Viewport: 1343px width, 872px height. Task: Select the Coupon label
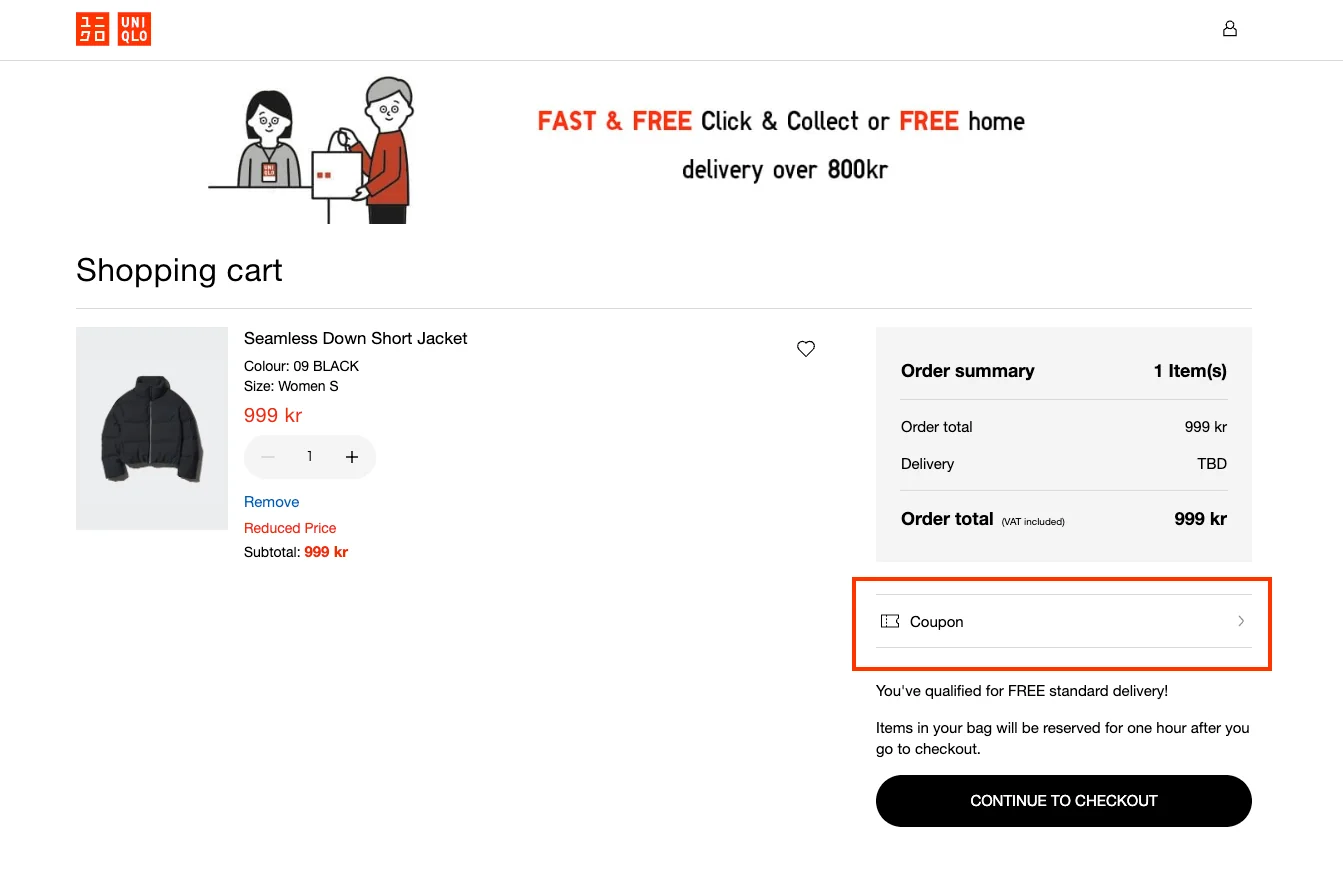click(x=936, y=622)
